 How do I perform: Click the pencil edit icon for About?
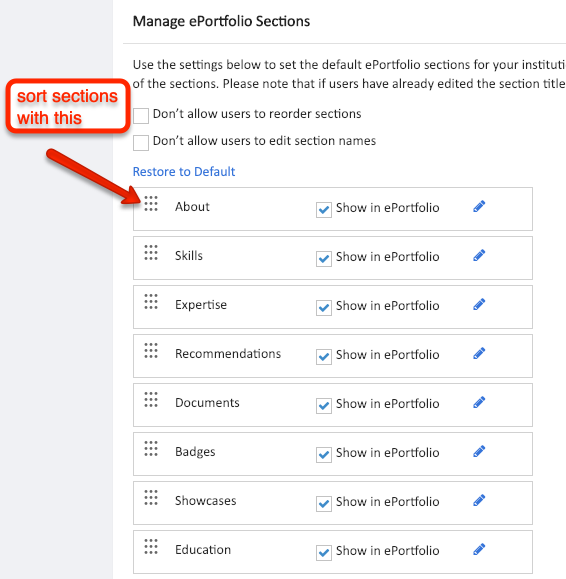point(479,206)
